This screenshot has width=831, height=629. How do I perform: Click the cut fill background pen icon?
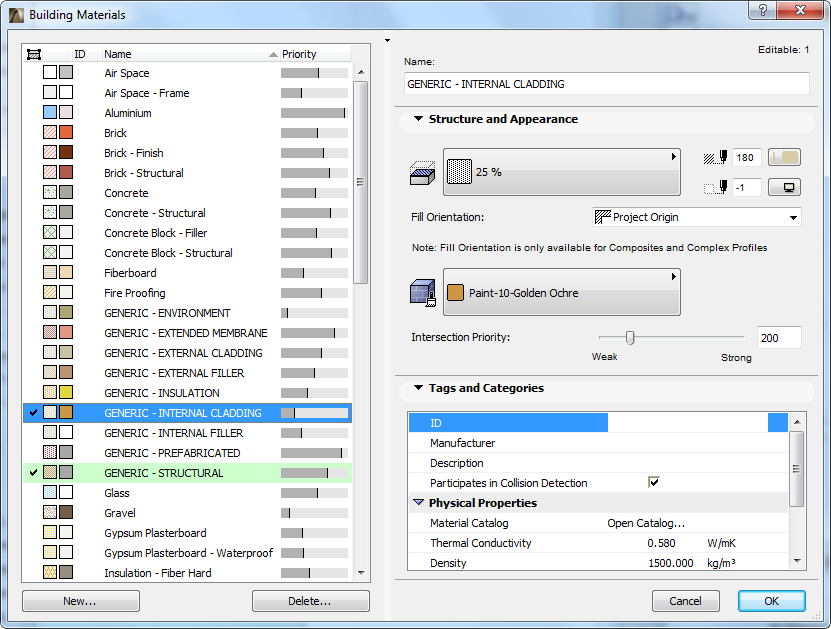pyautogui.click(x=715, y=187)
